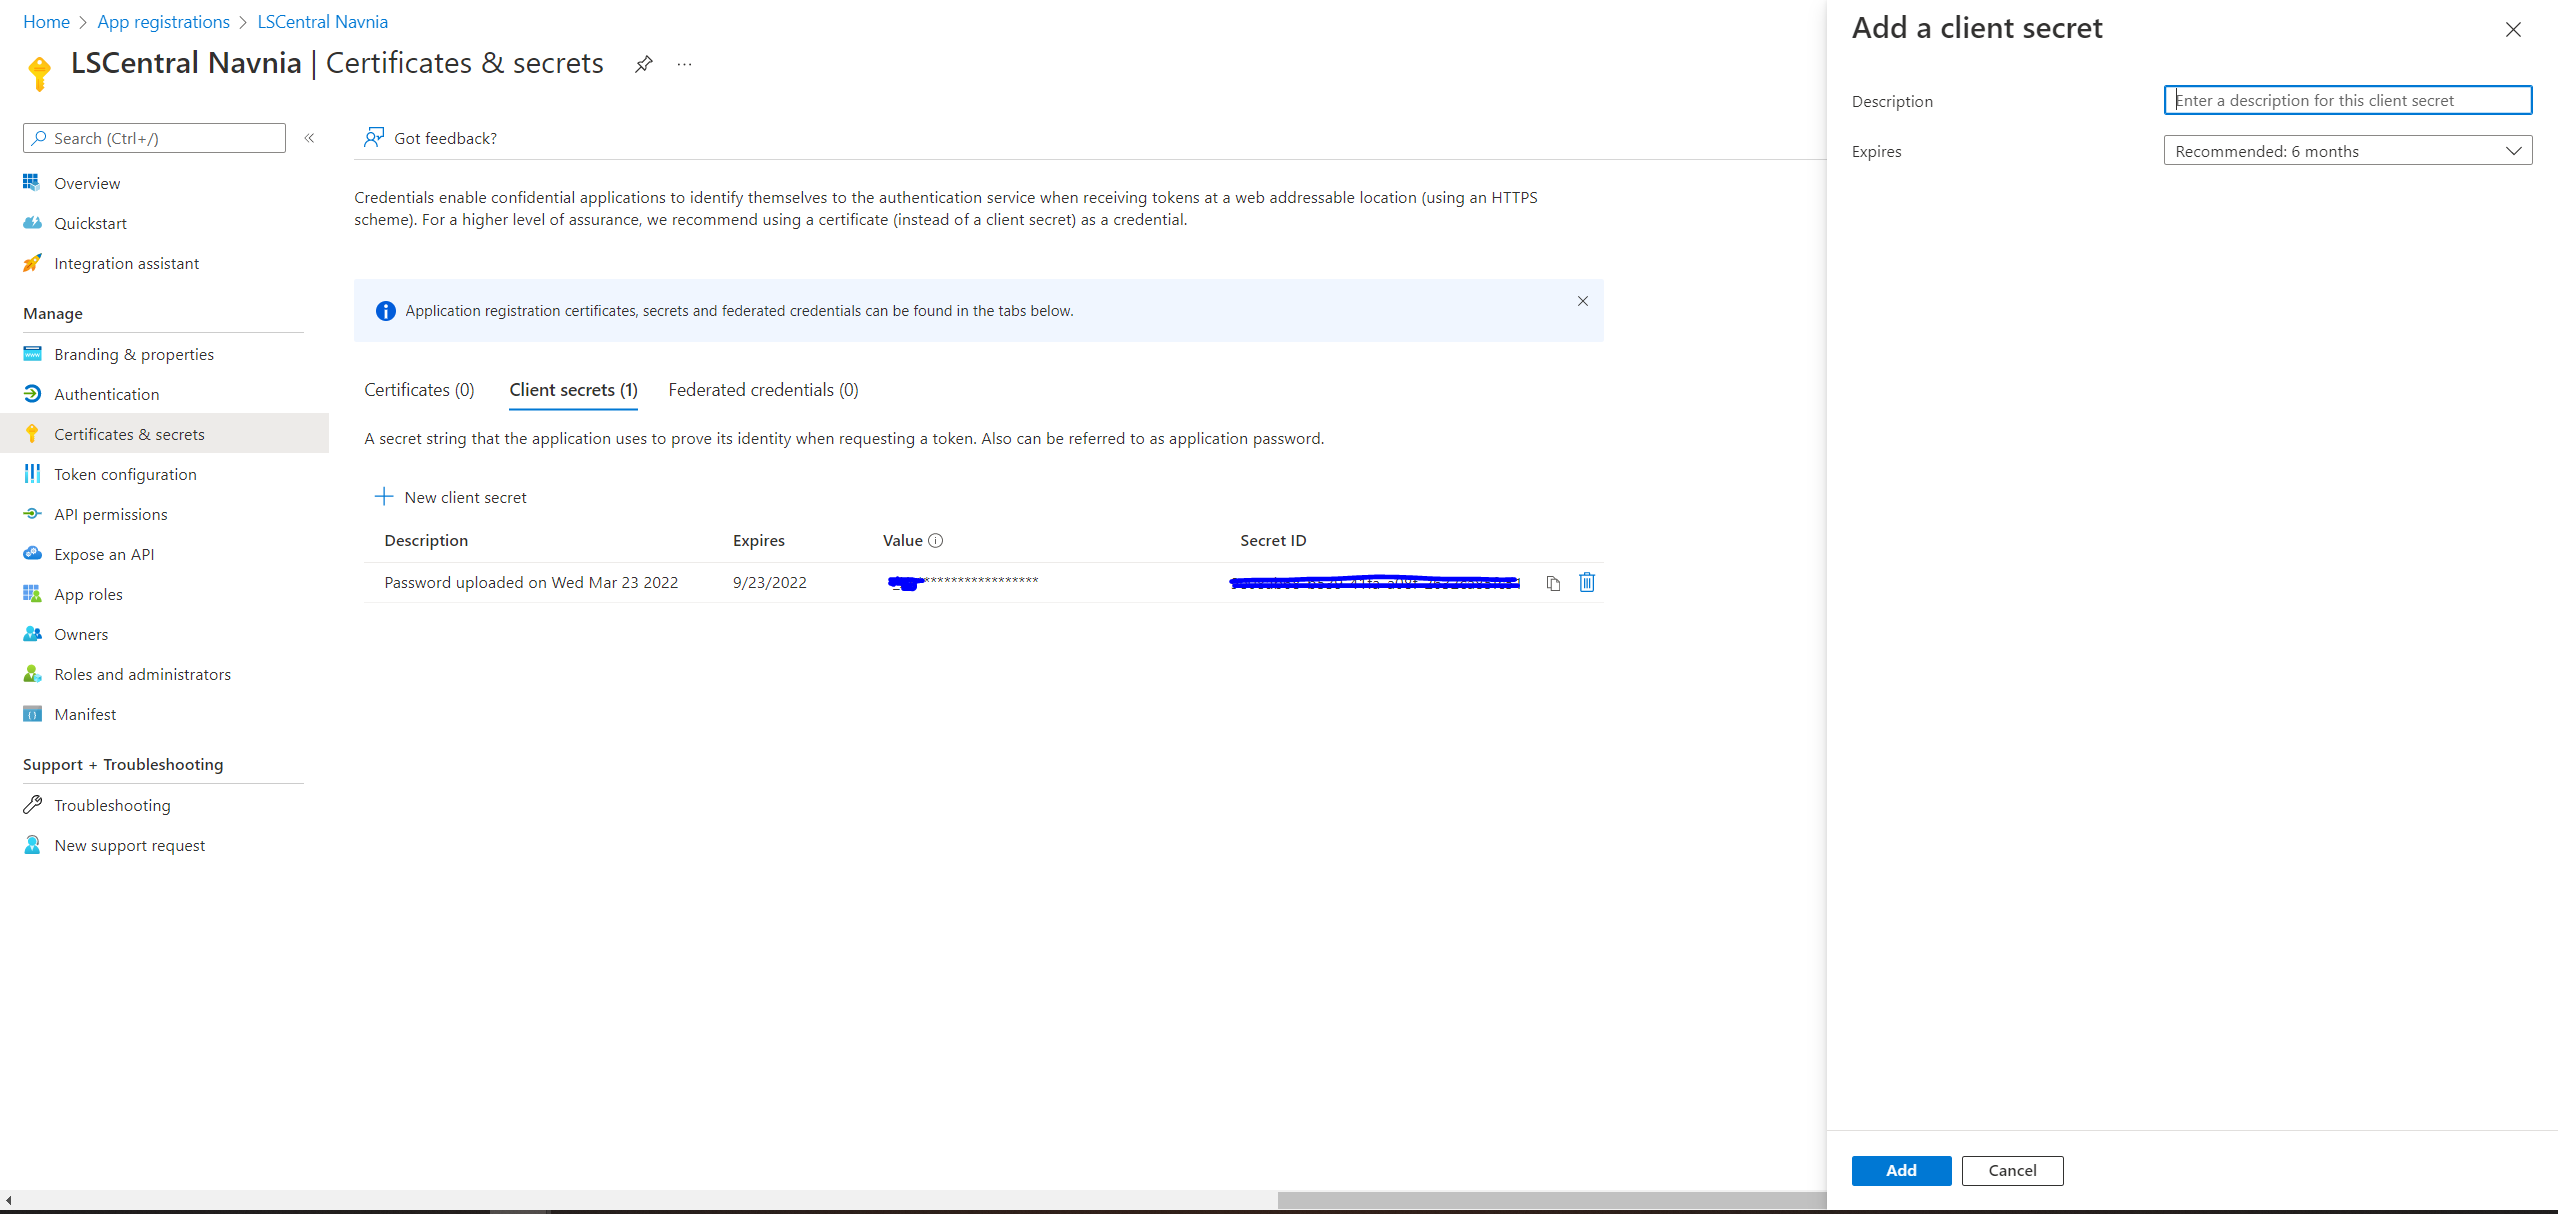This screenshot has width=2558, height=1214.
Task: Click the Got feedback icon
Action: pos(374,138)
